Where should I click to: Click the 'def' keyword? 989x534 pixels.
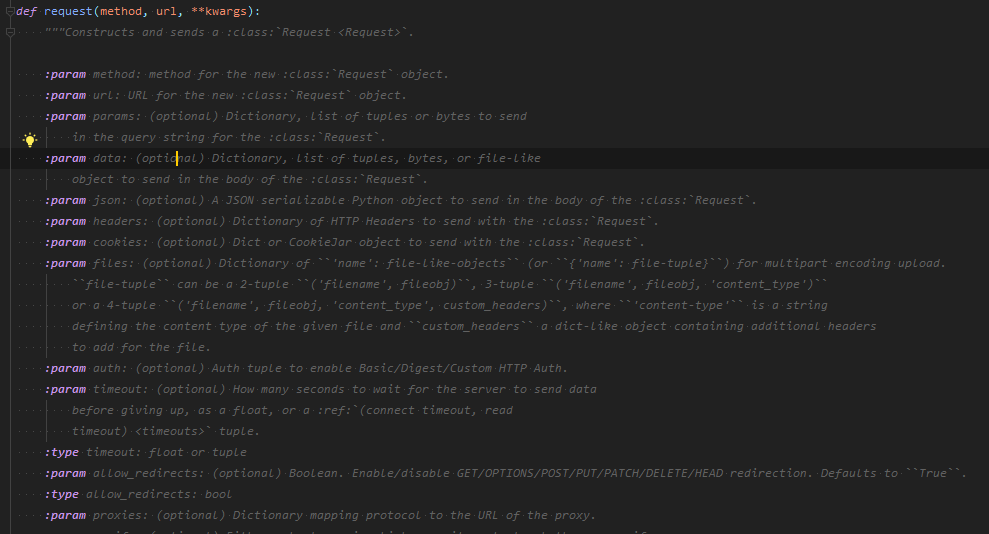(27, 11)
